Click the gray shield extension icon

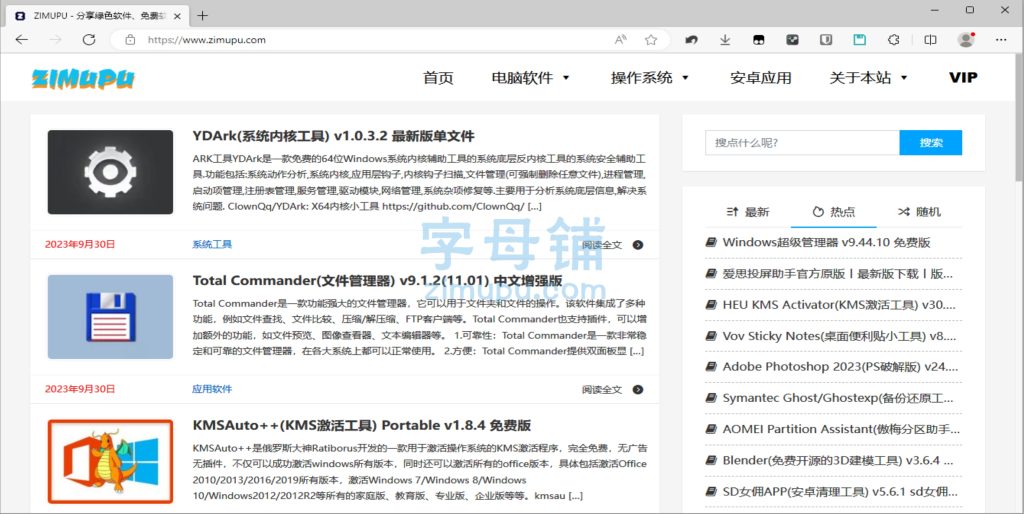[826, 40]
